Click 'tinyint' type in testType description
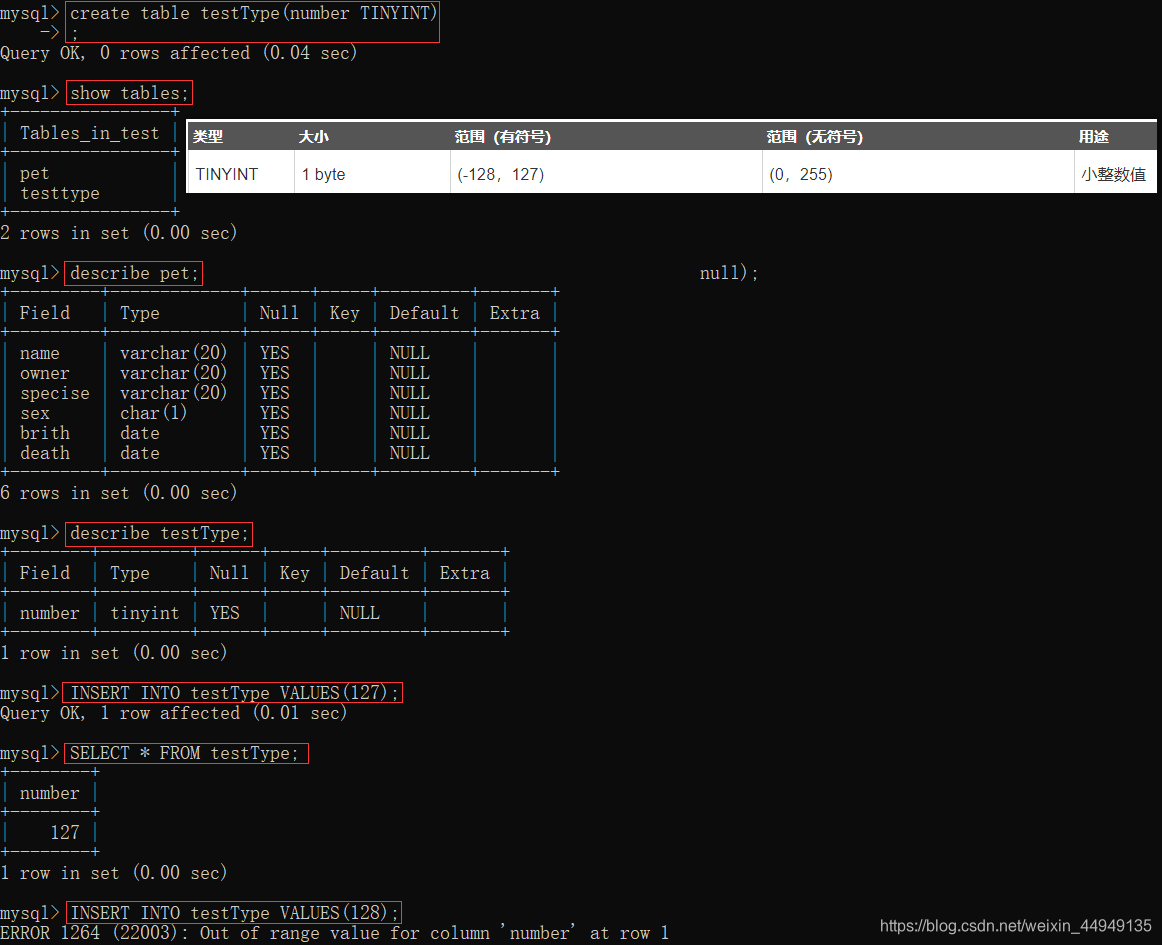The height and width of the screenshot is (945, 1162). [x=145, y=613]
